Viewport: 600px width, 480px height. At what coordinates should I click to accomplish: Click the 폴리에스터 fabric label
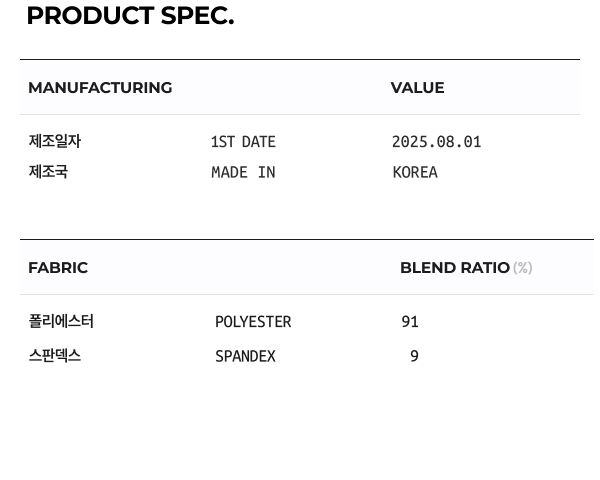click(61, 322)
